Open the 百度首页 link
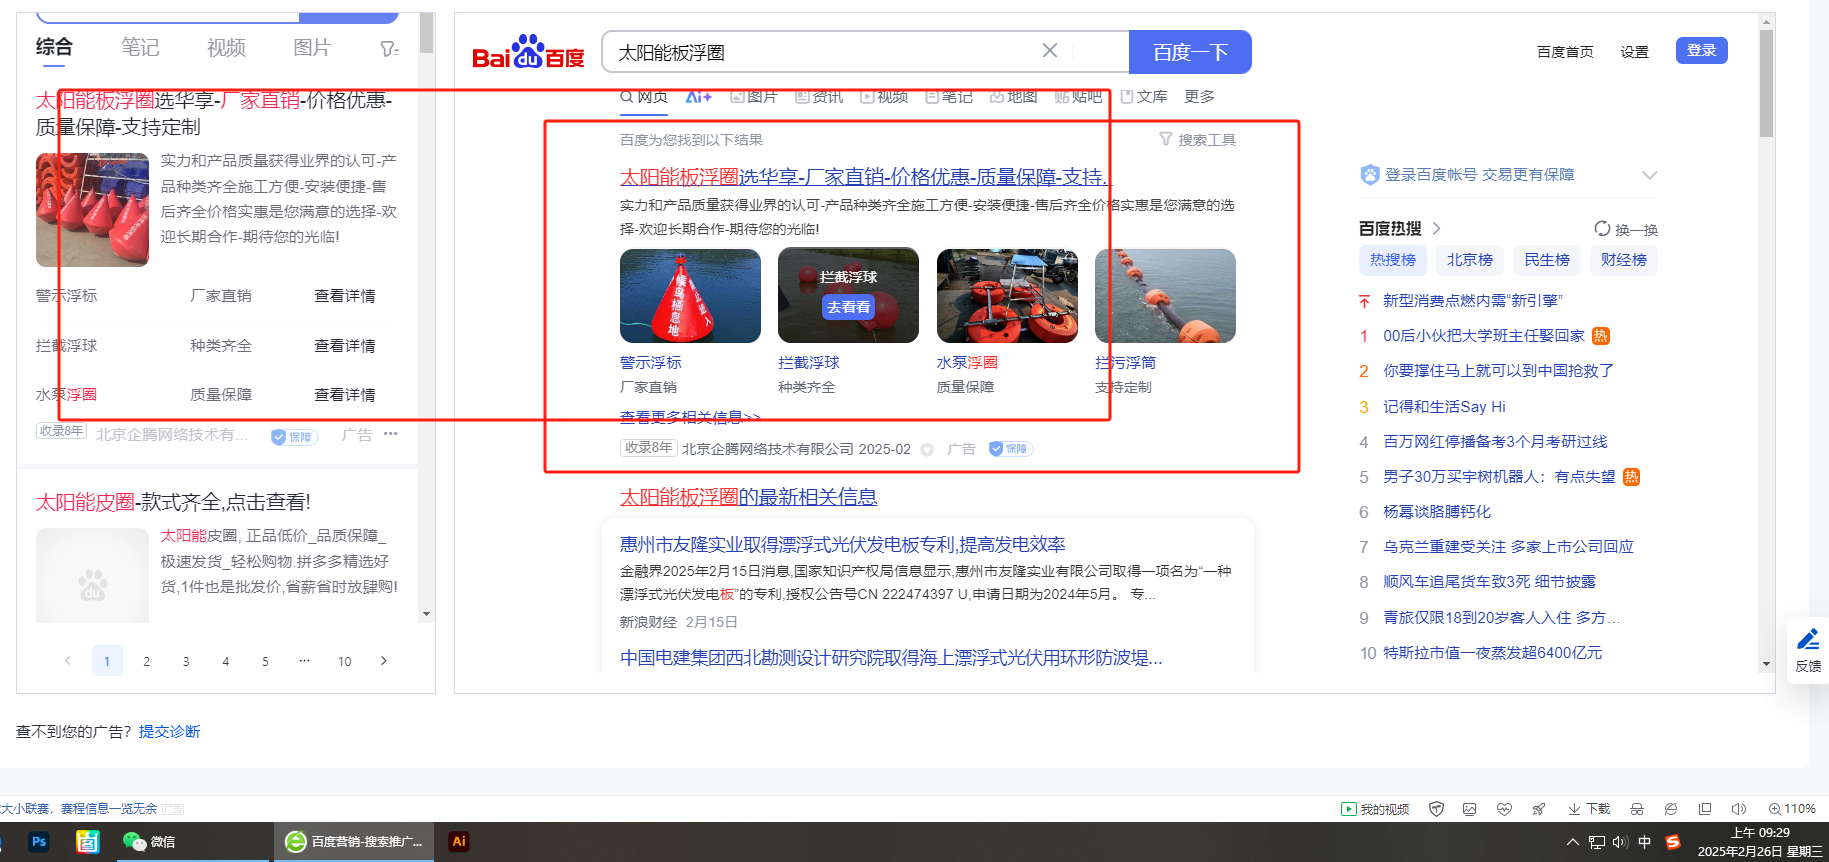 (x=1565, y=52)
